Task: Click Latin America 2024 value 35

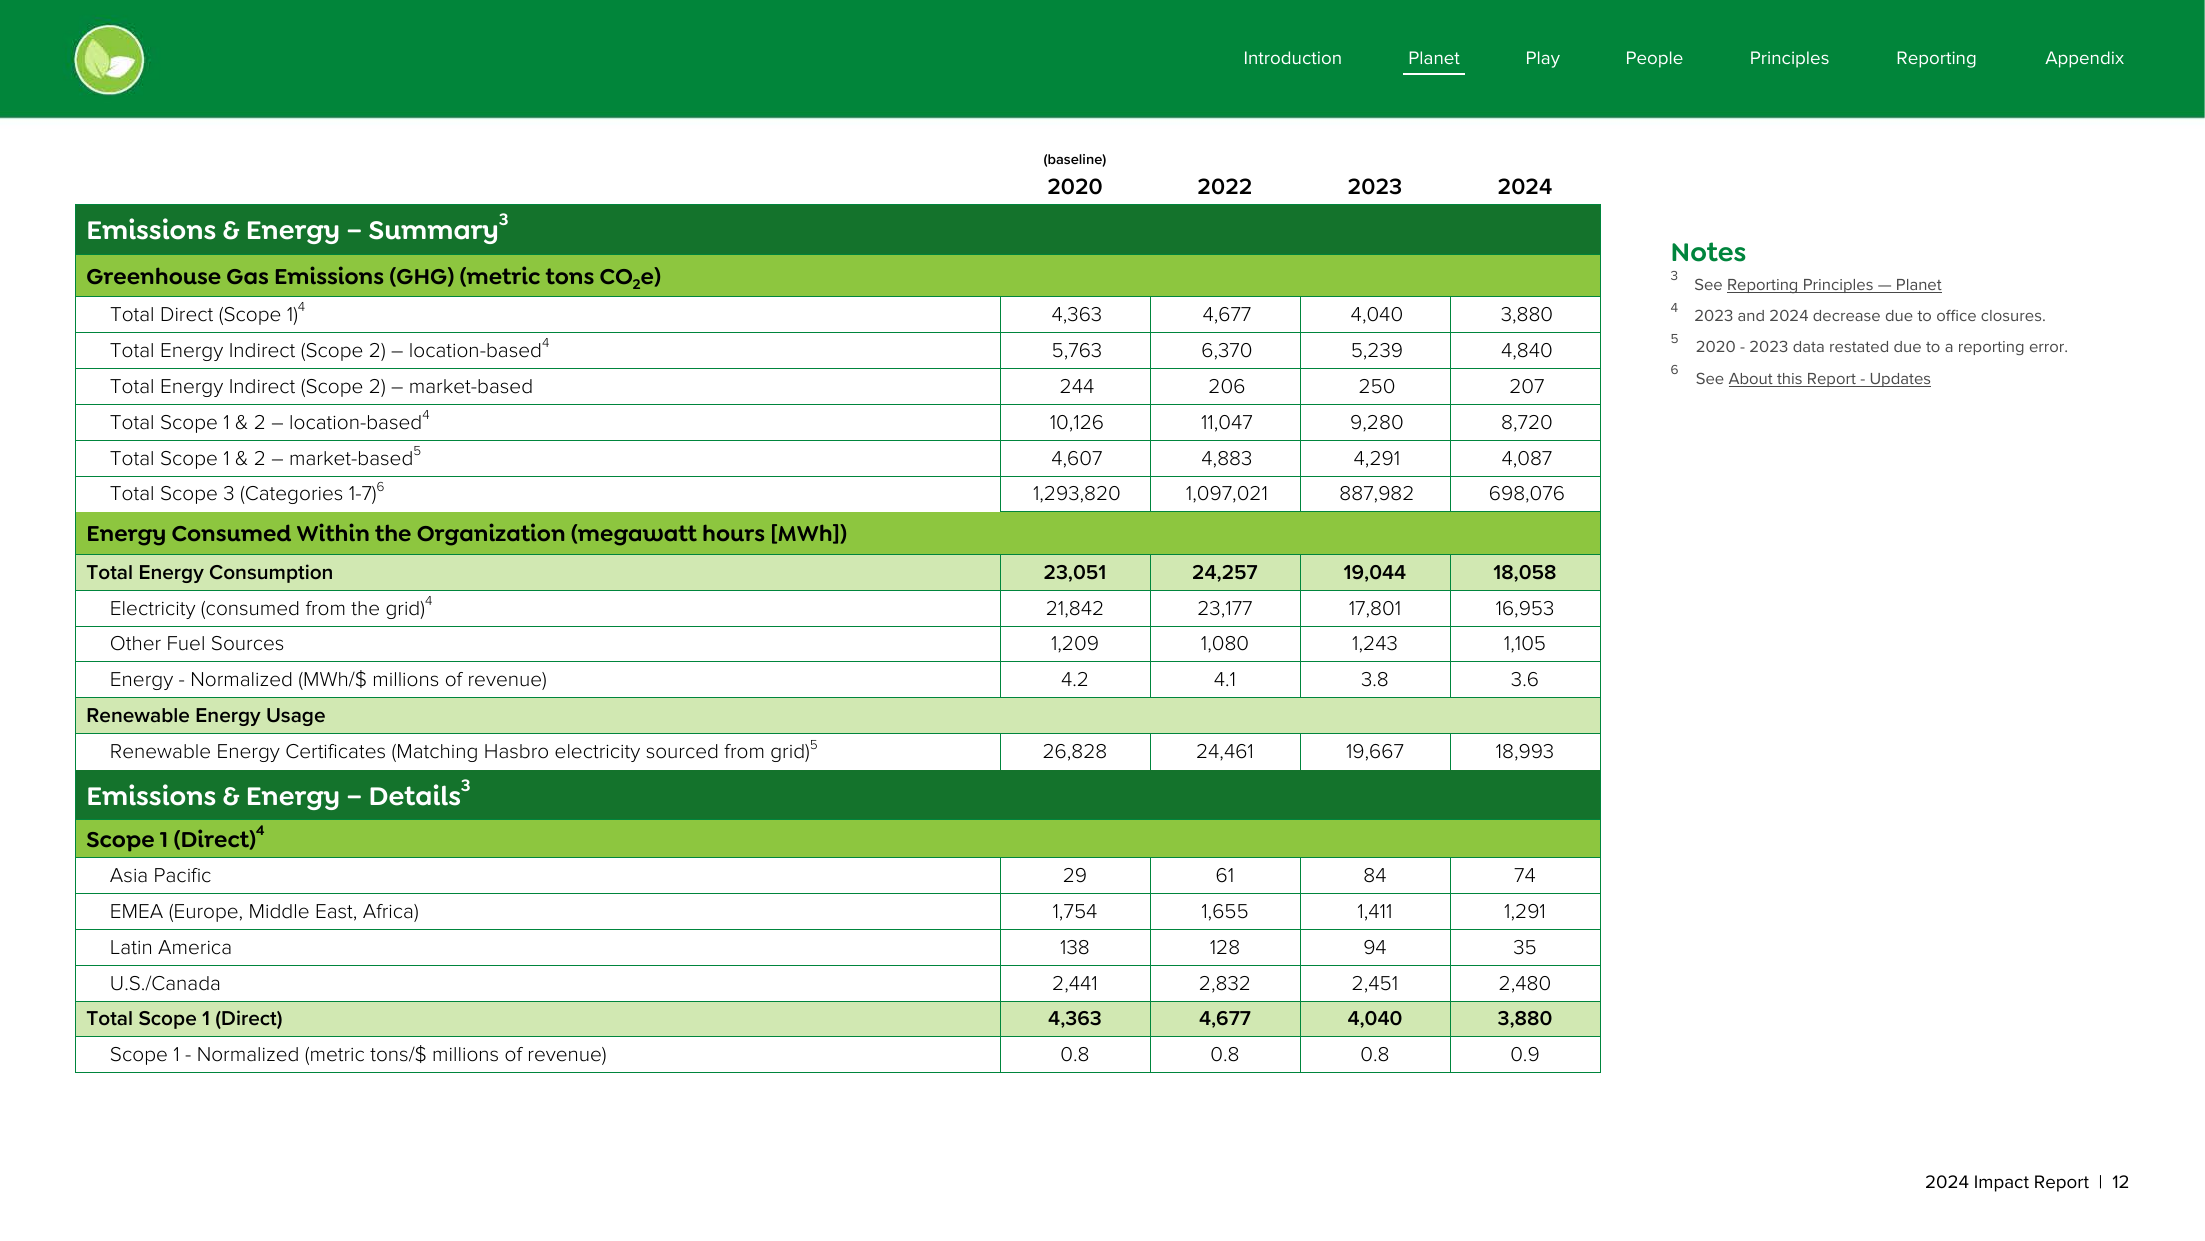Action: (1524, 948)
